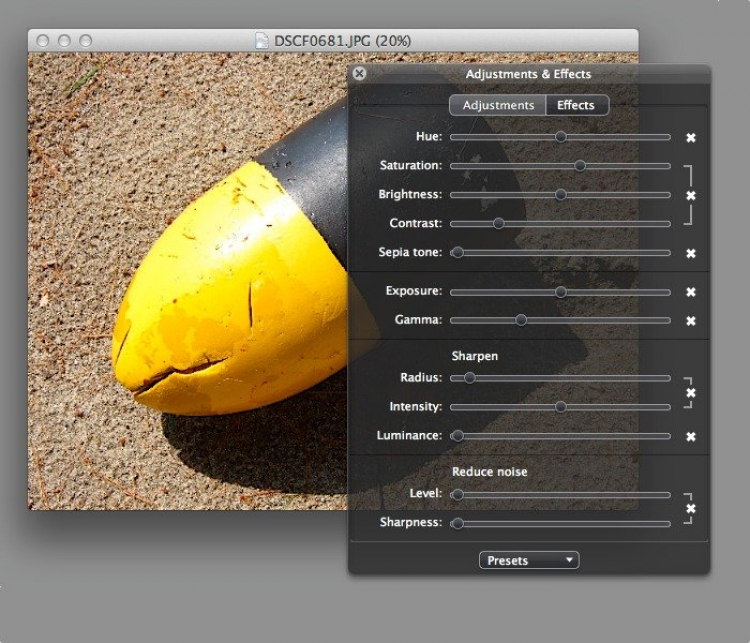
Task: Minimize the DSCF0681.JPG image window
Action: tap(64, 41)
